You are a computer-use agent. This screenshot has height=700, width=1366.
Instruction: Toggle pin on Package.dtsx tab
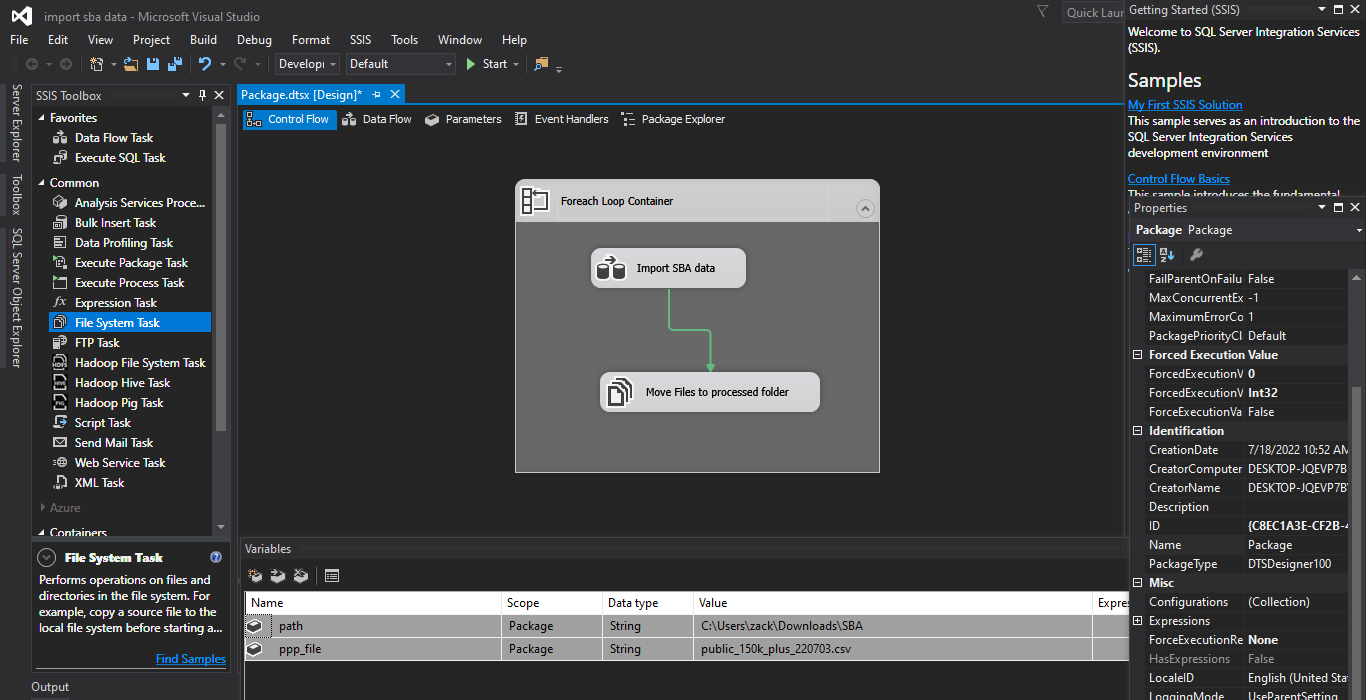coord(377,94)
